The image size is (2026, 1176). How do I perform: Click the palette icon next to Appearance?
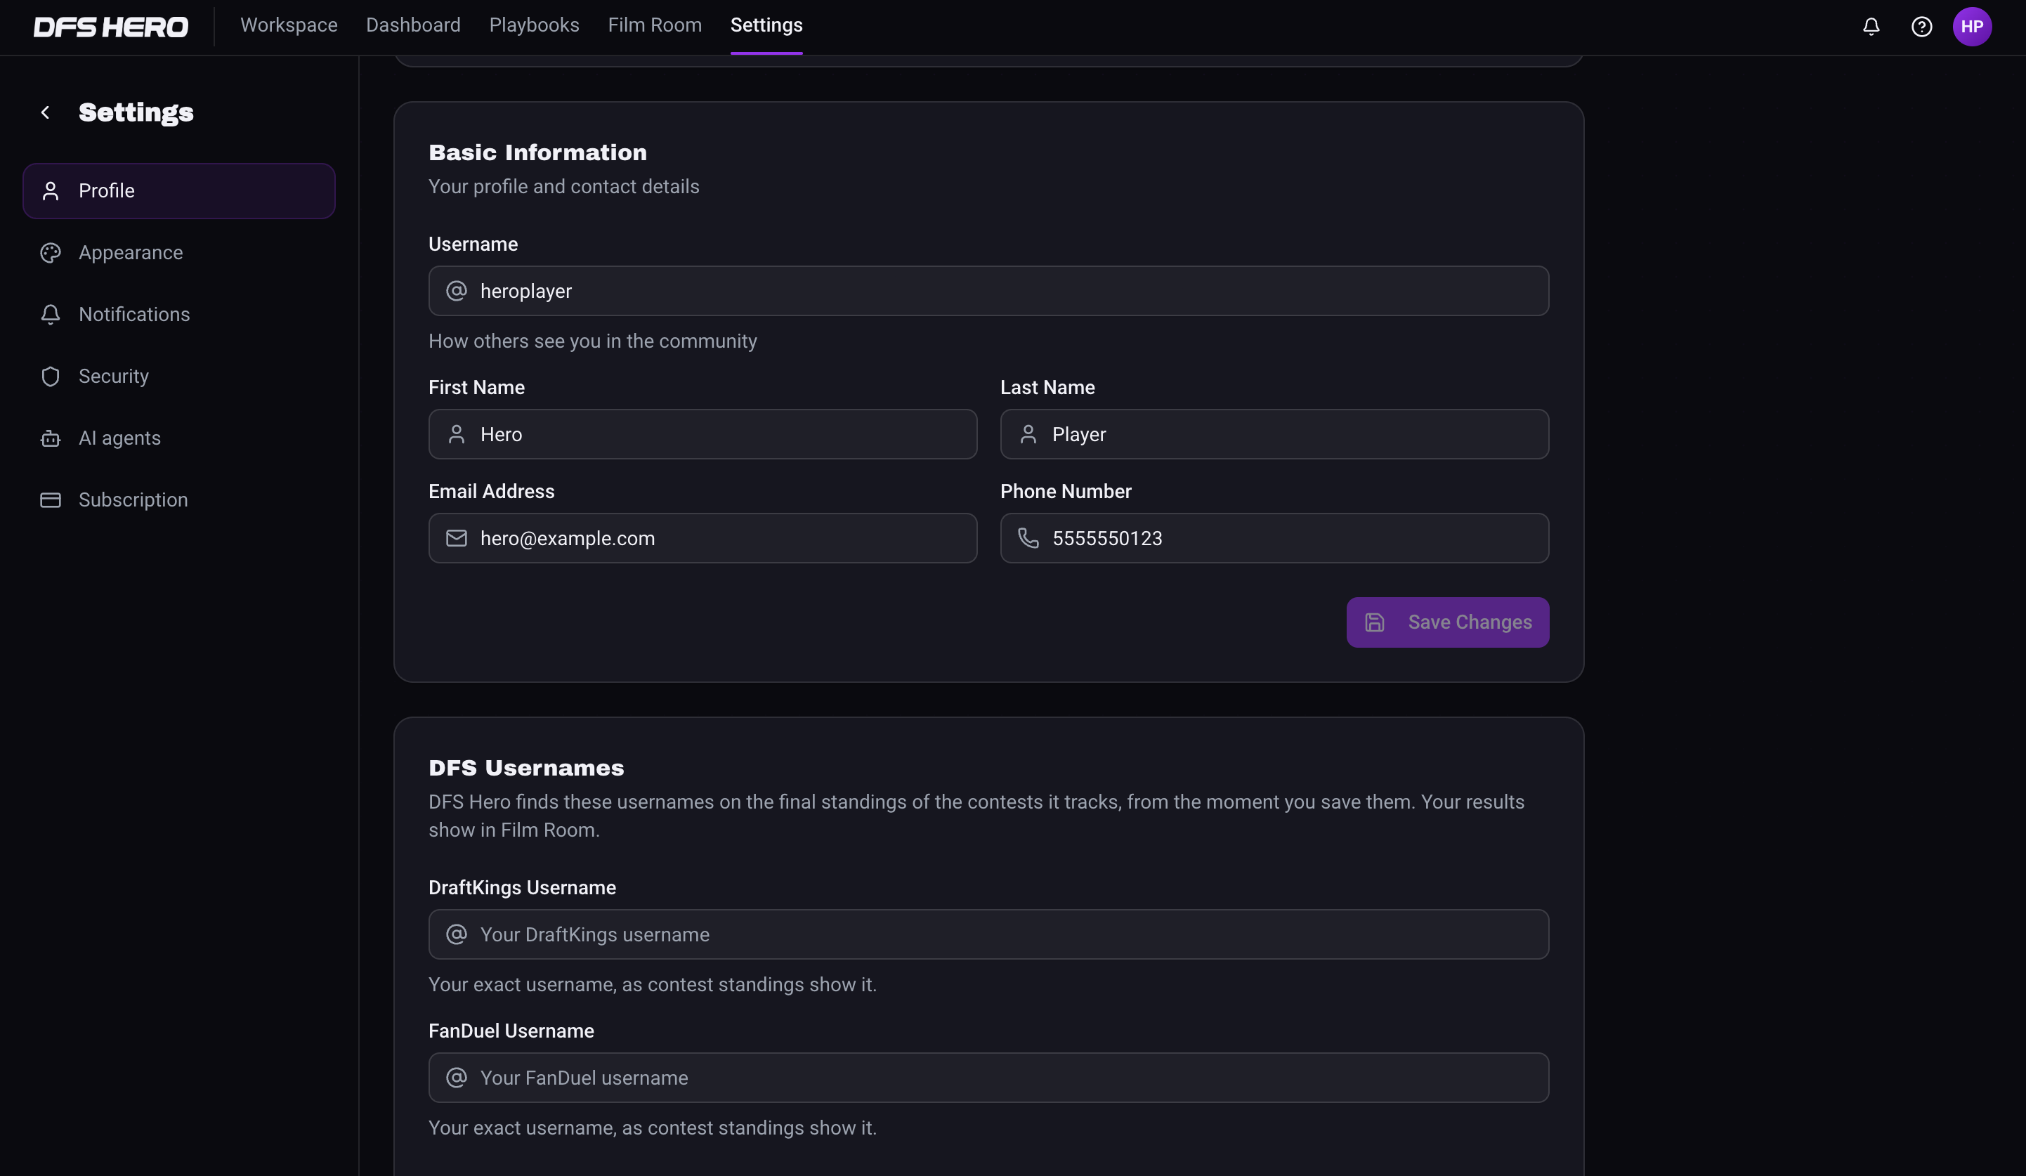pyautogui.click(x=50, y=253)
